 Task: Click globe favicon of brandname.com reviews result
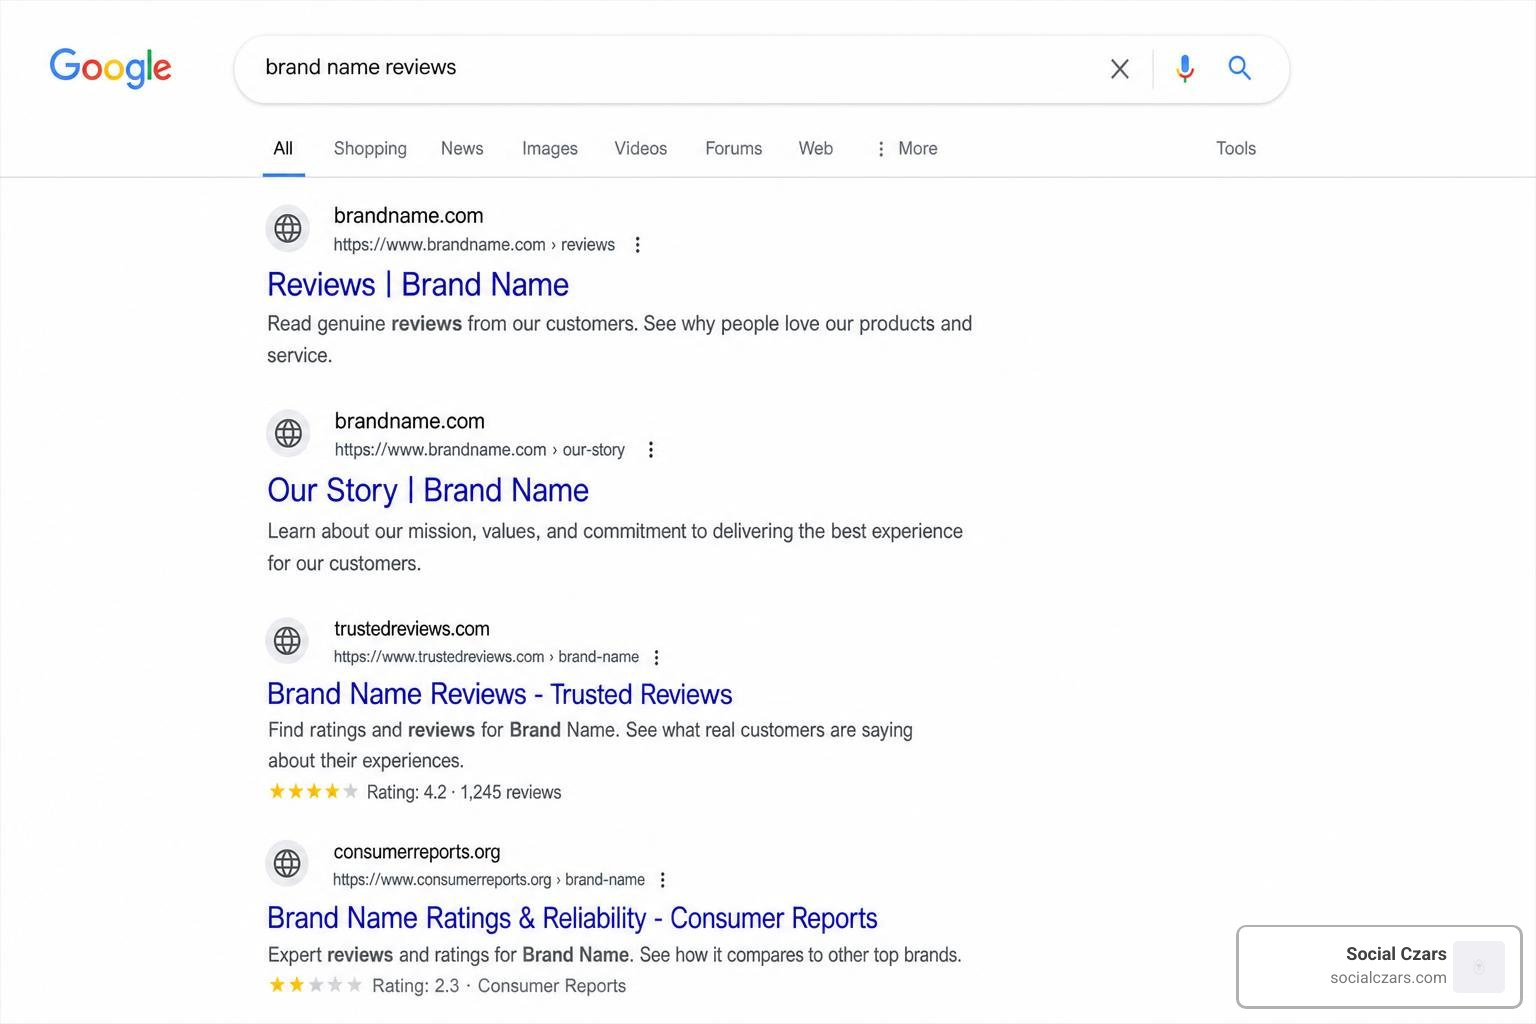(x=288, y=228)
